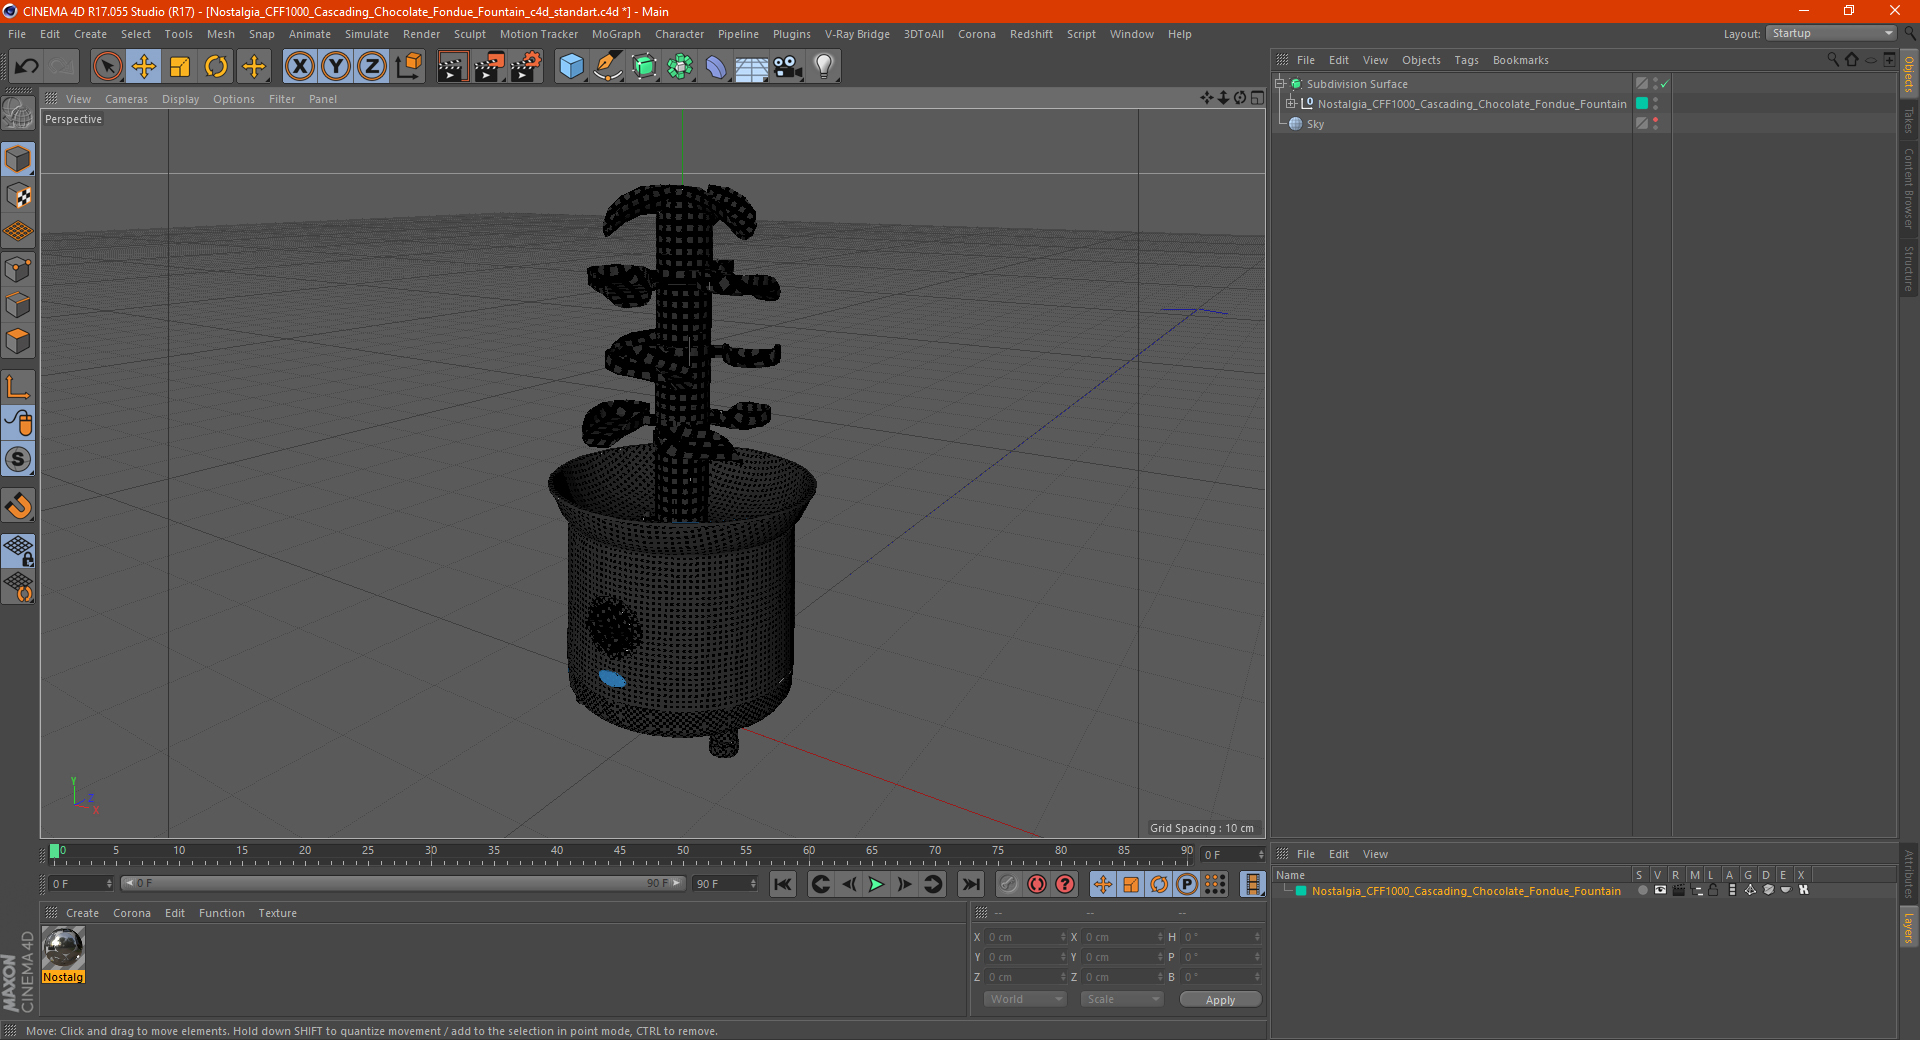
Task: Add Light object bulb icon
Action: [x=824, y=67]
